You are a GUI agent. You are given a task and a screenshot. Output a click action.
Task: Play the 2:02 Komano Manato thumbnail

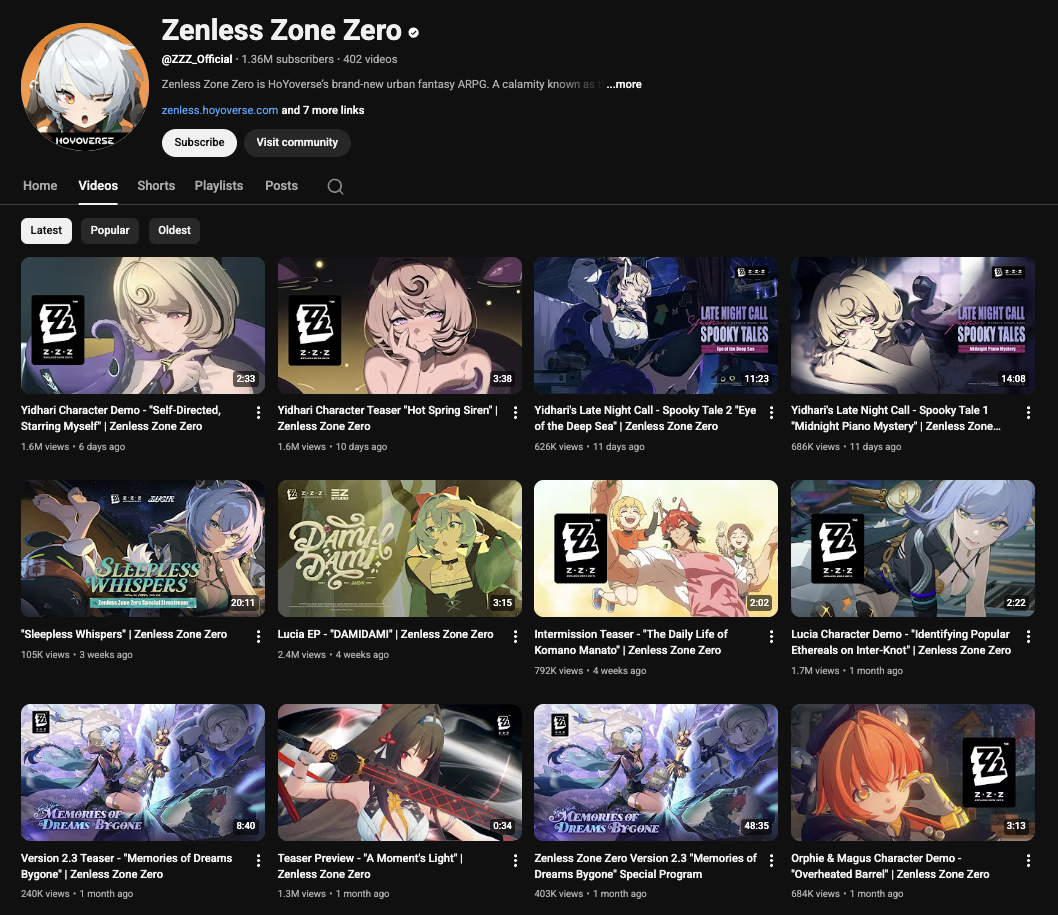pos(656,549)
